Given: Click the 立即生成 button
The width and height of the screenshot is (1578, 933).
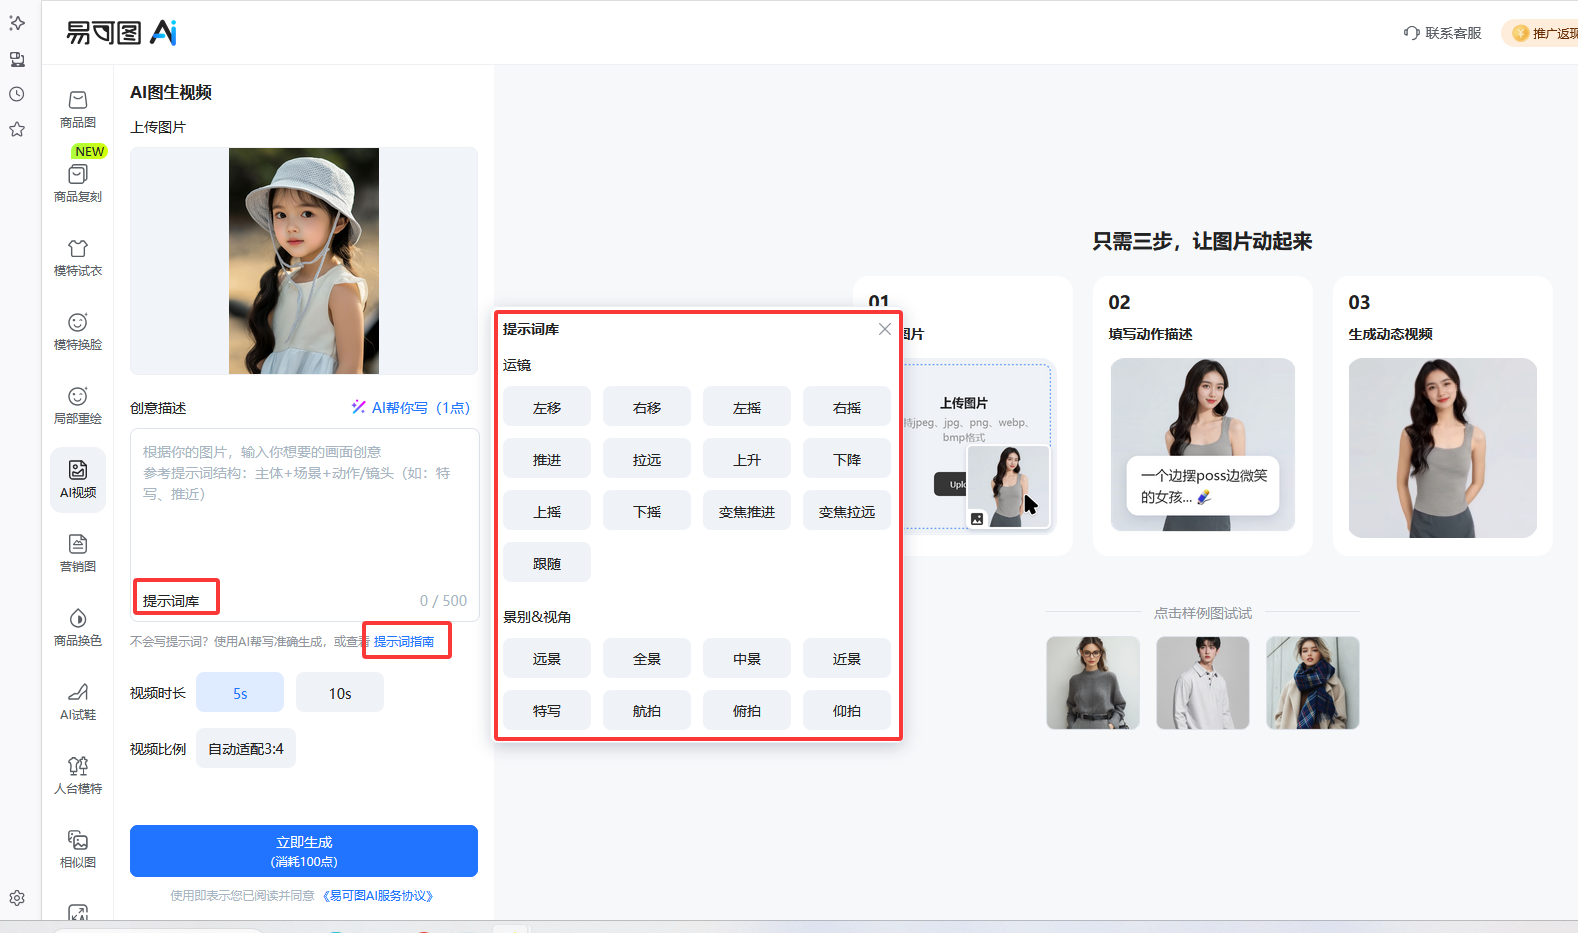Looking at the screenshot, I should 304,851.
